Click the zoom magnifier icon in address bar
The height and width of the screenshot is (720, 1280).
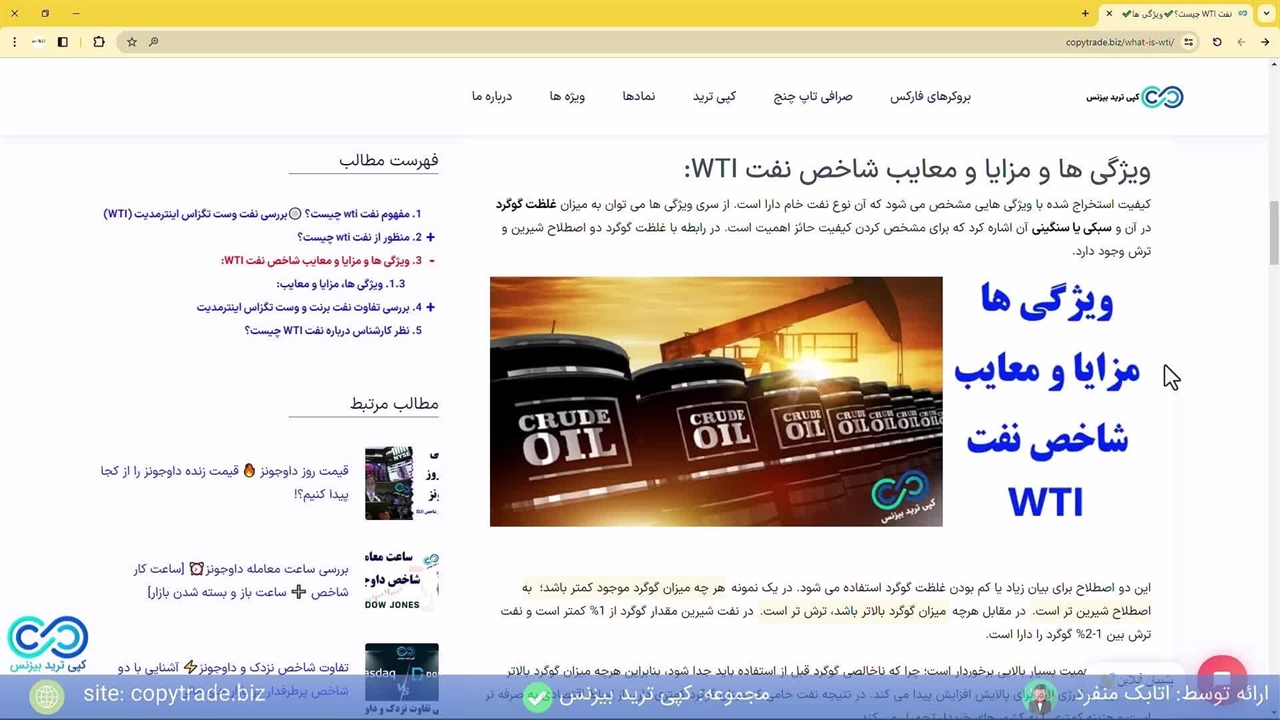(153, 42)
